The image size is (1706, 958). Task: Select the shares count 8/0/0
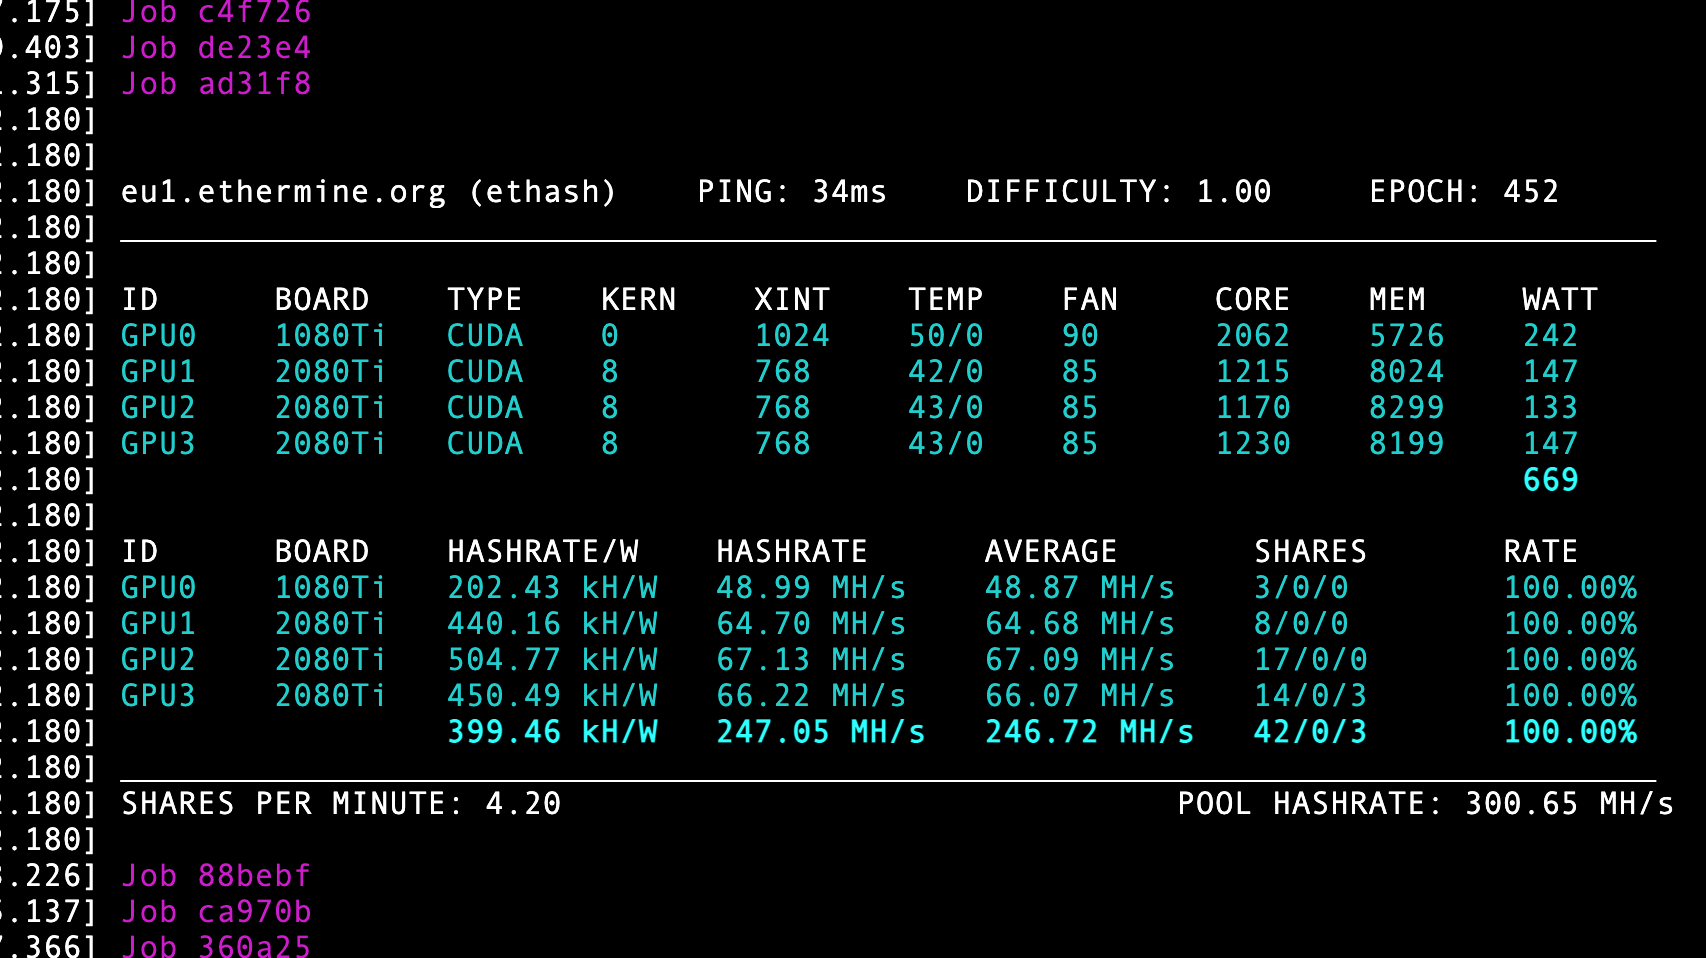pyautogui.click(x=1301, y=624)
